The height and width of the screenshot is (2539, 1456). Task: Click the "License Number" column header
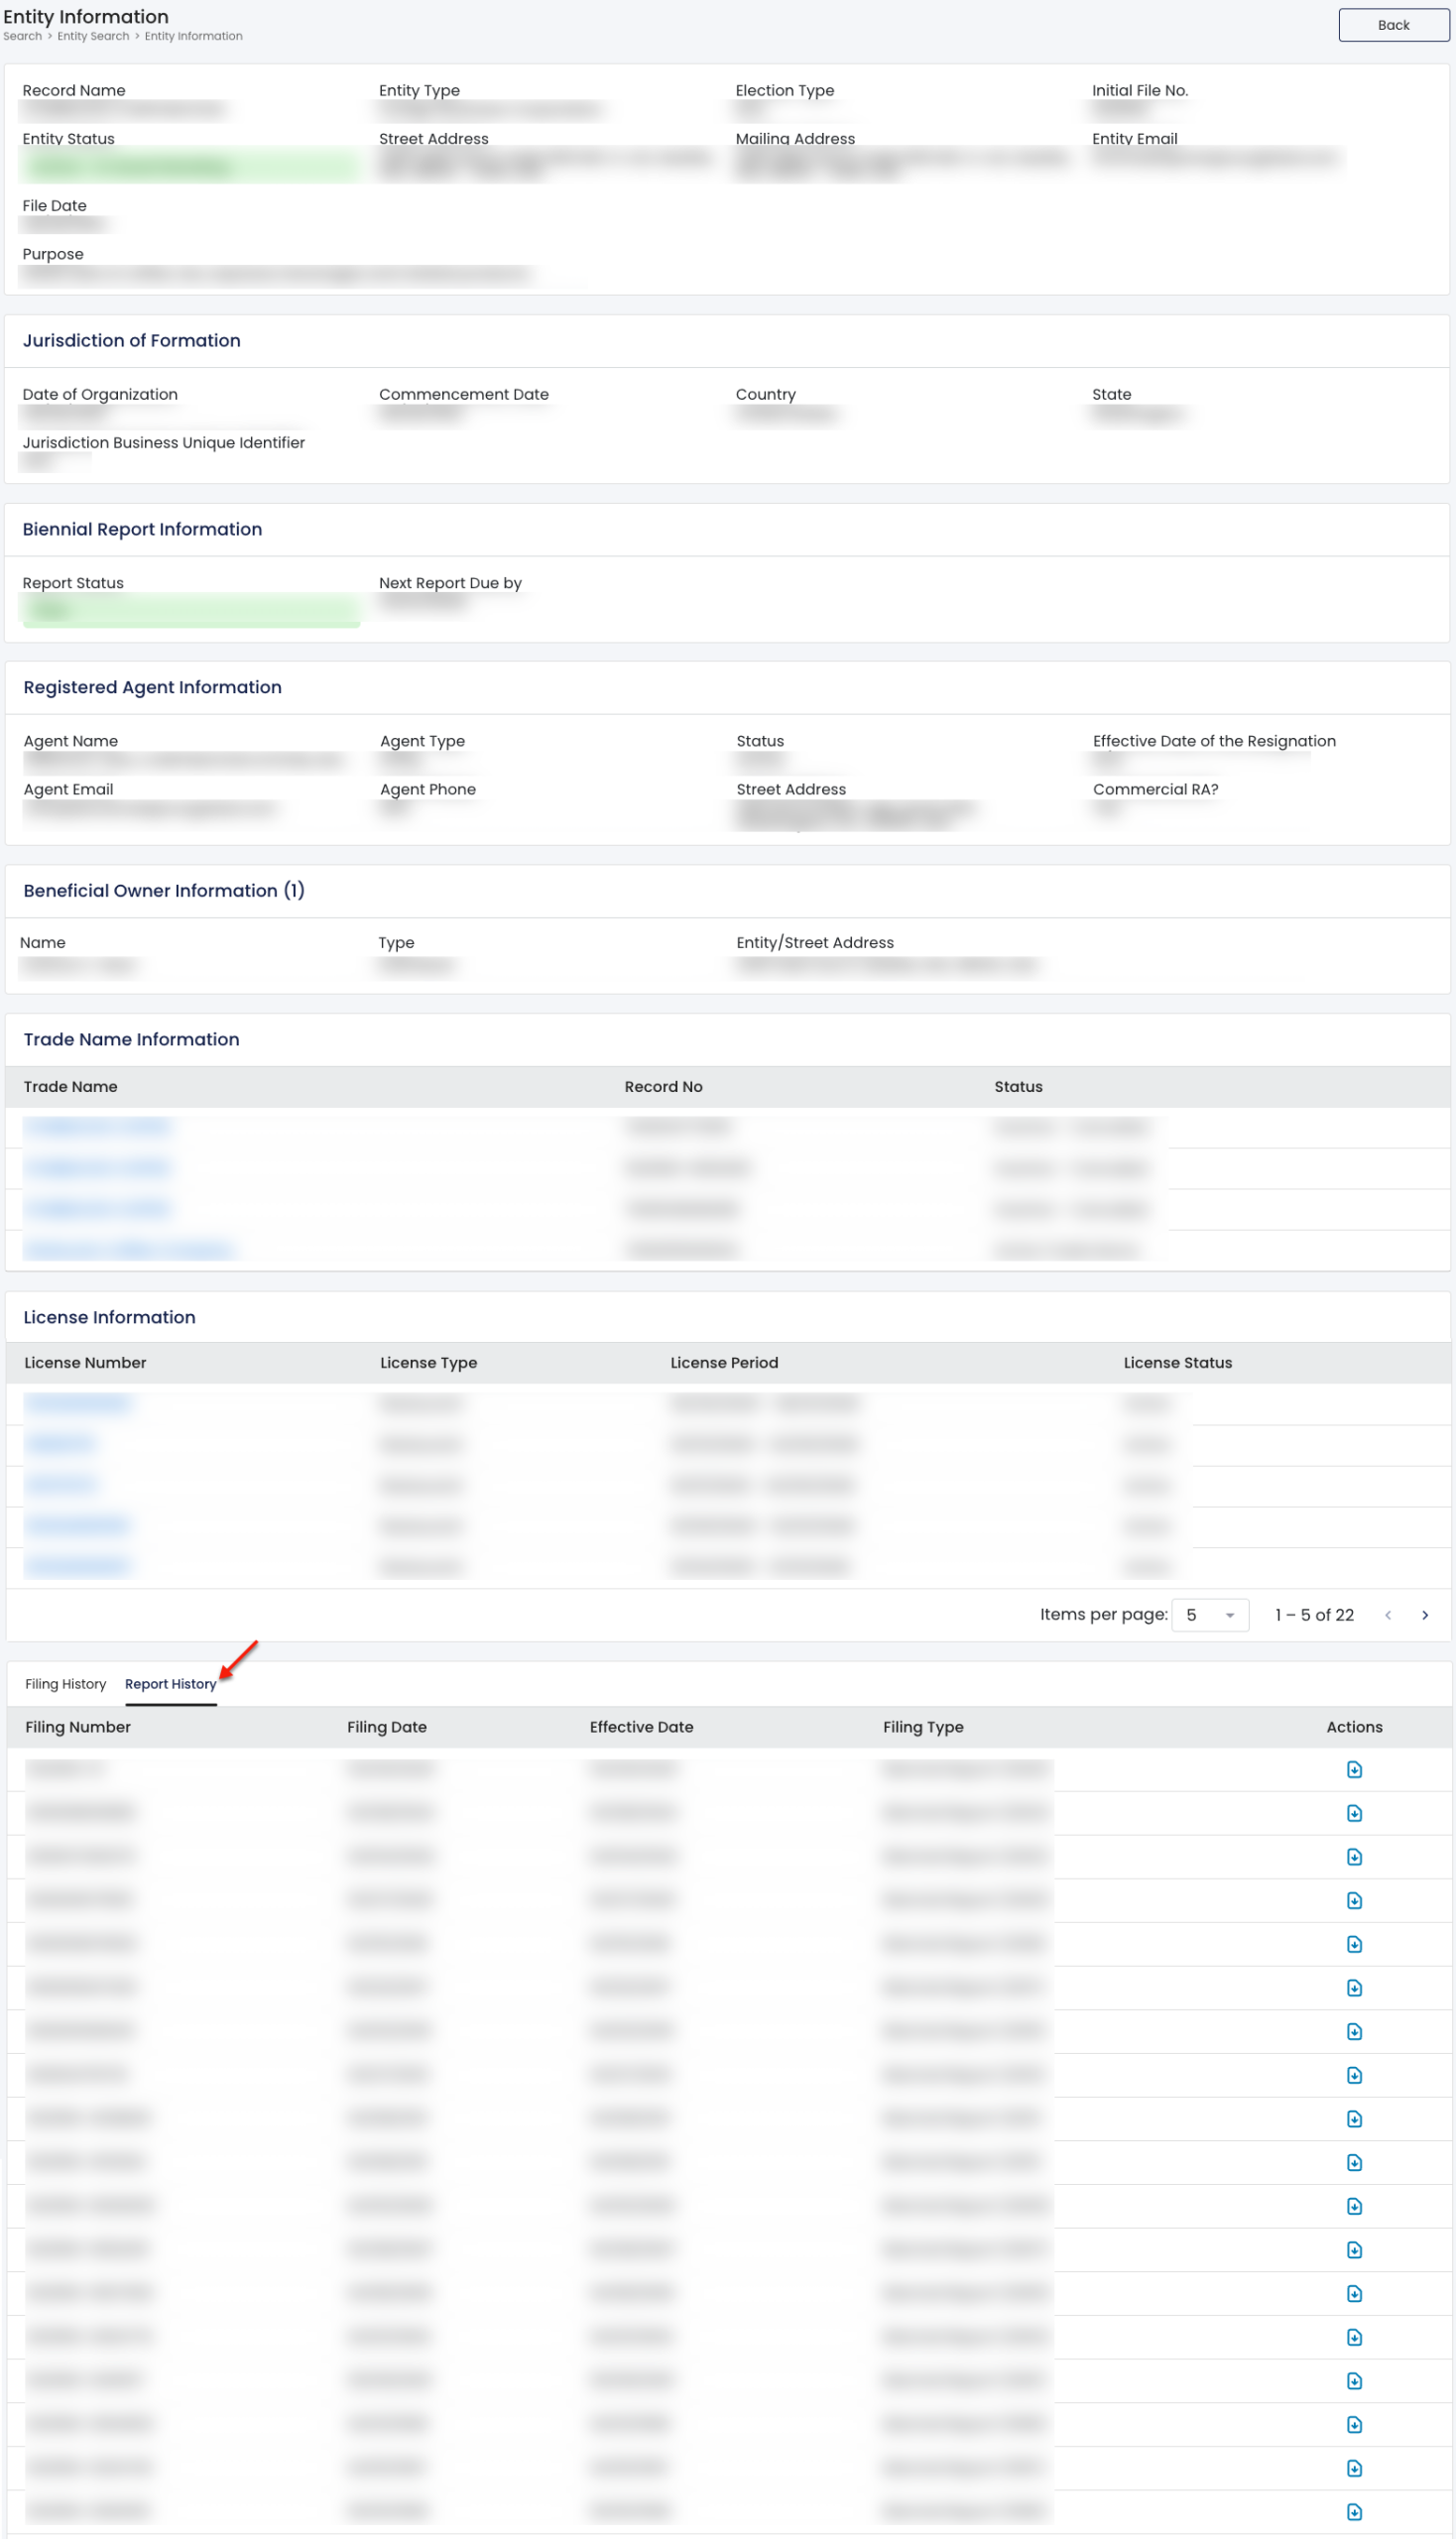(85, 1363)
